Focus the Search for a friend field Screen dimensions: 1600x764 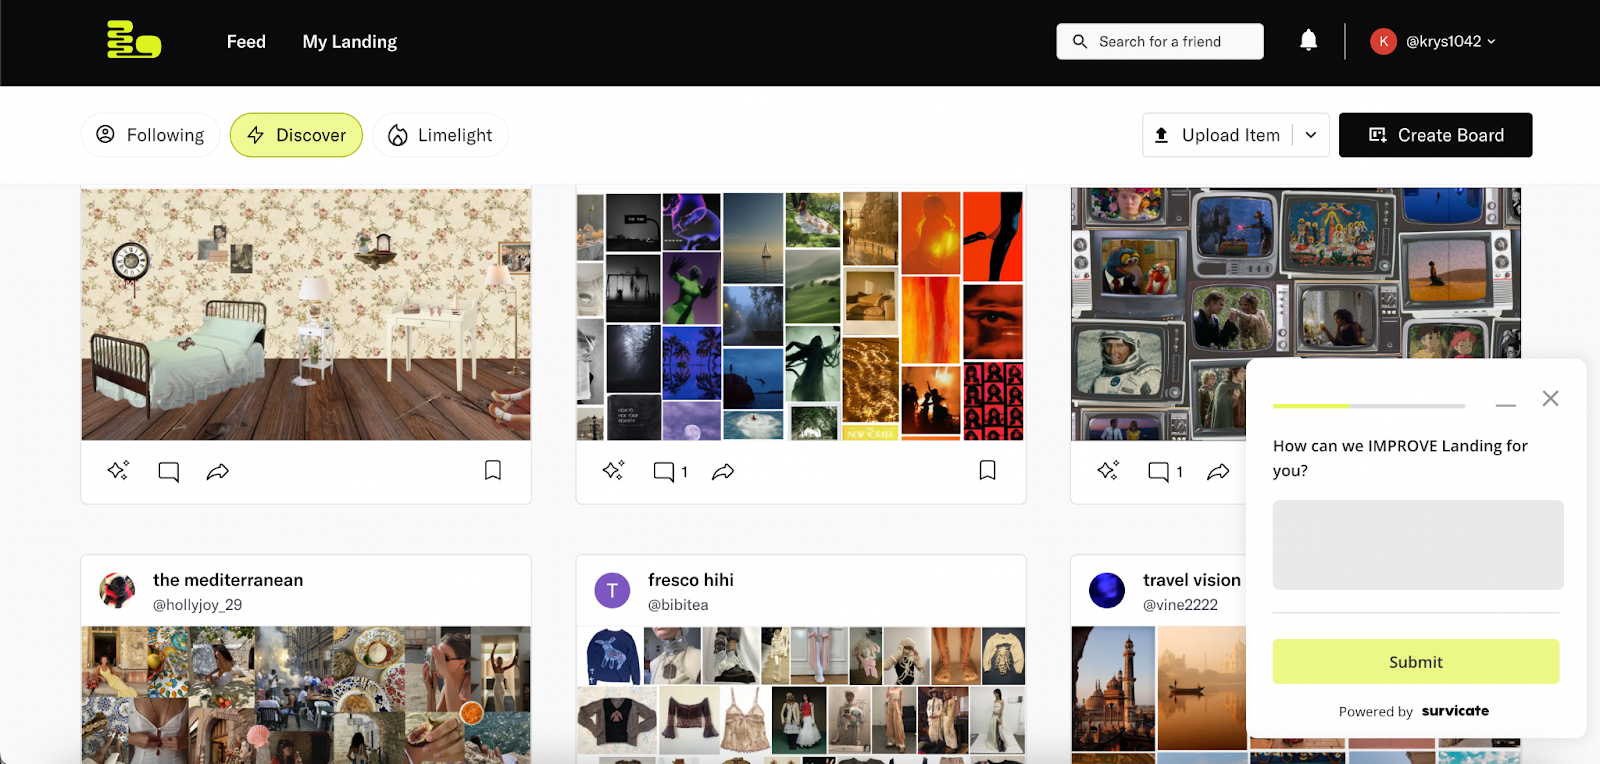1160,41
